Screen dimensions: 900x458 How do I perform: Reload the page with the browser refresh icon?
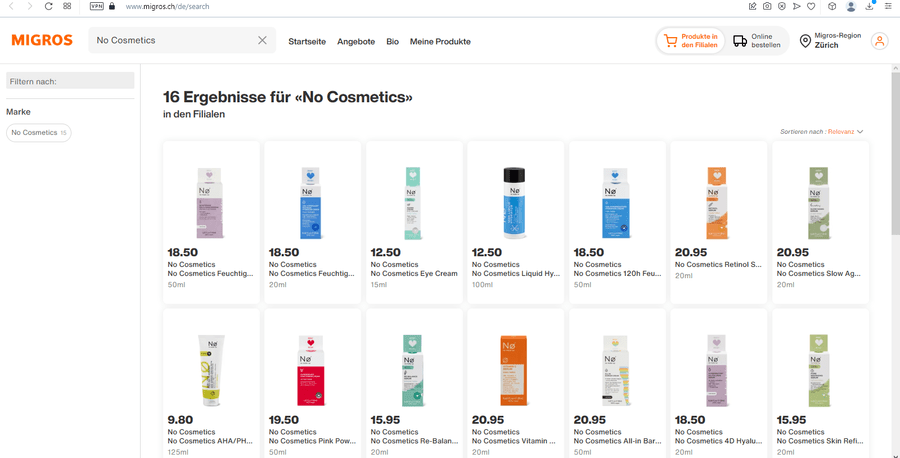[49, 6]
